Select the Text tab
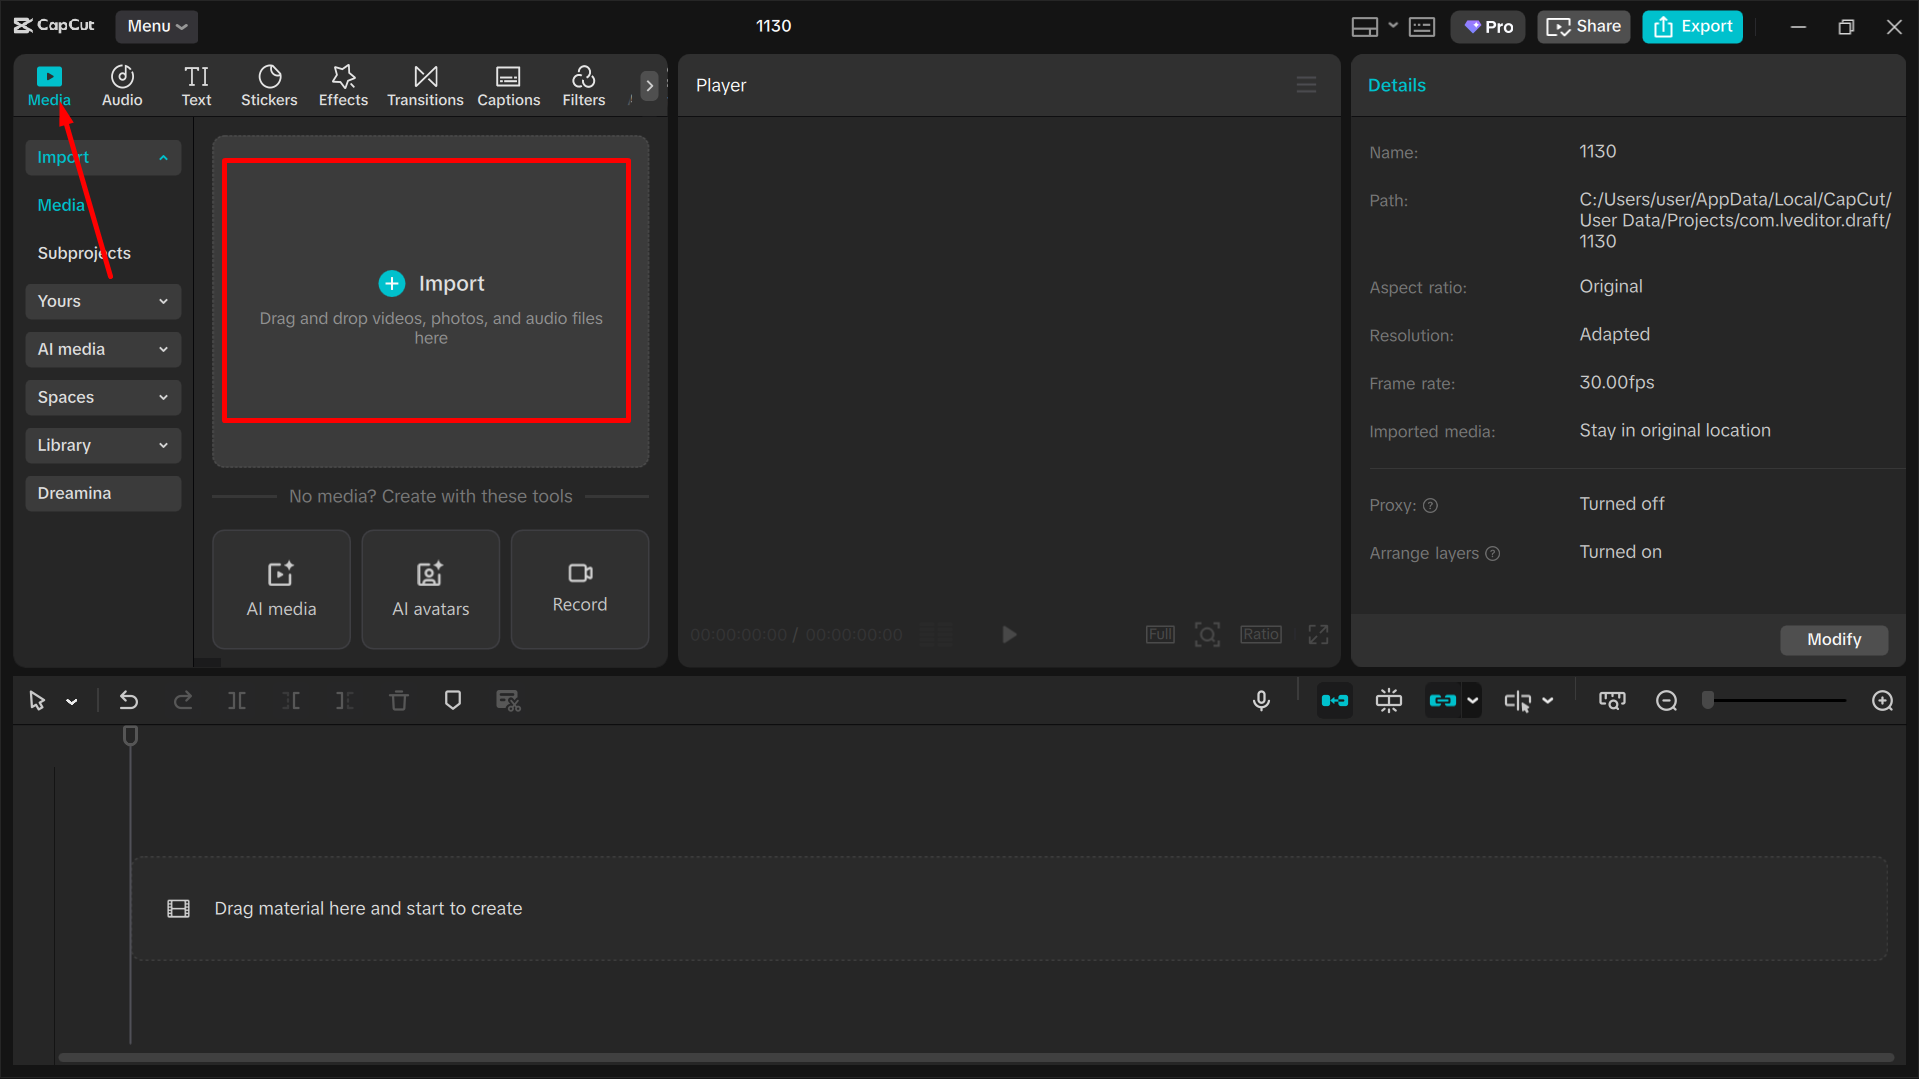Viewport: 1919px width, 1079px height. [x=196, y=85]
